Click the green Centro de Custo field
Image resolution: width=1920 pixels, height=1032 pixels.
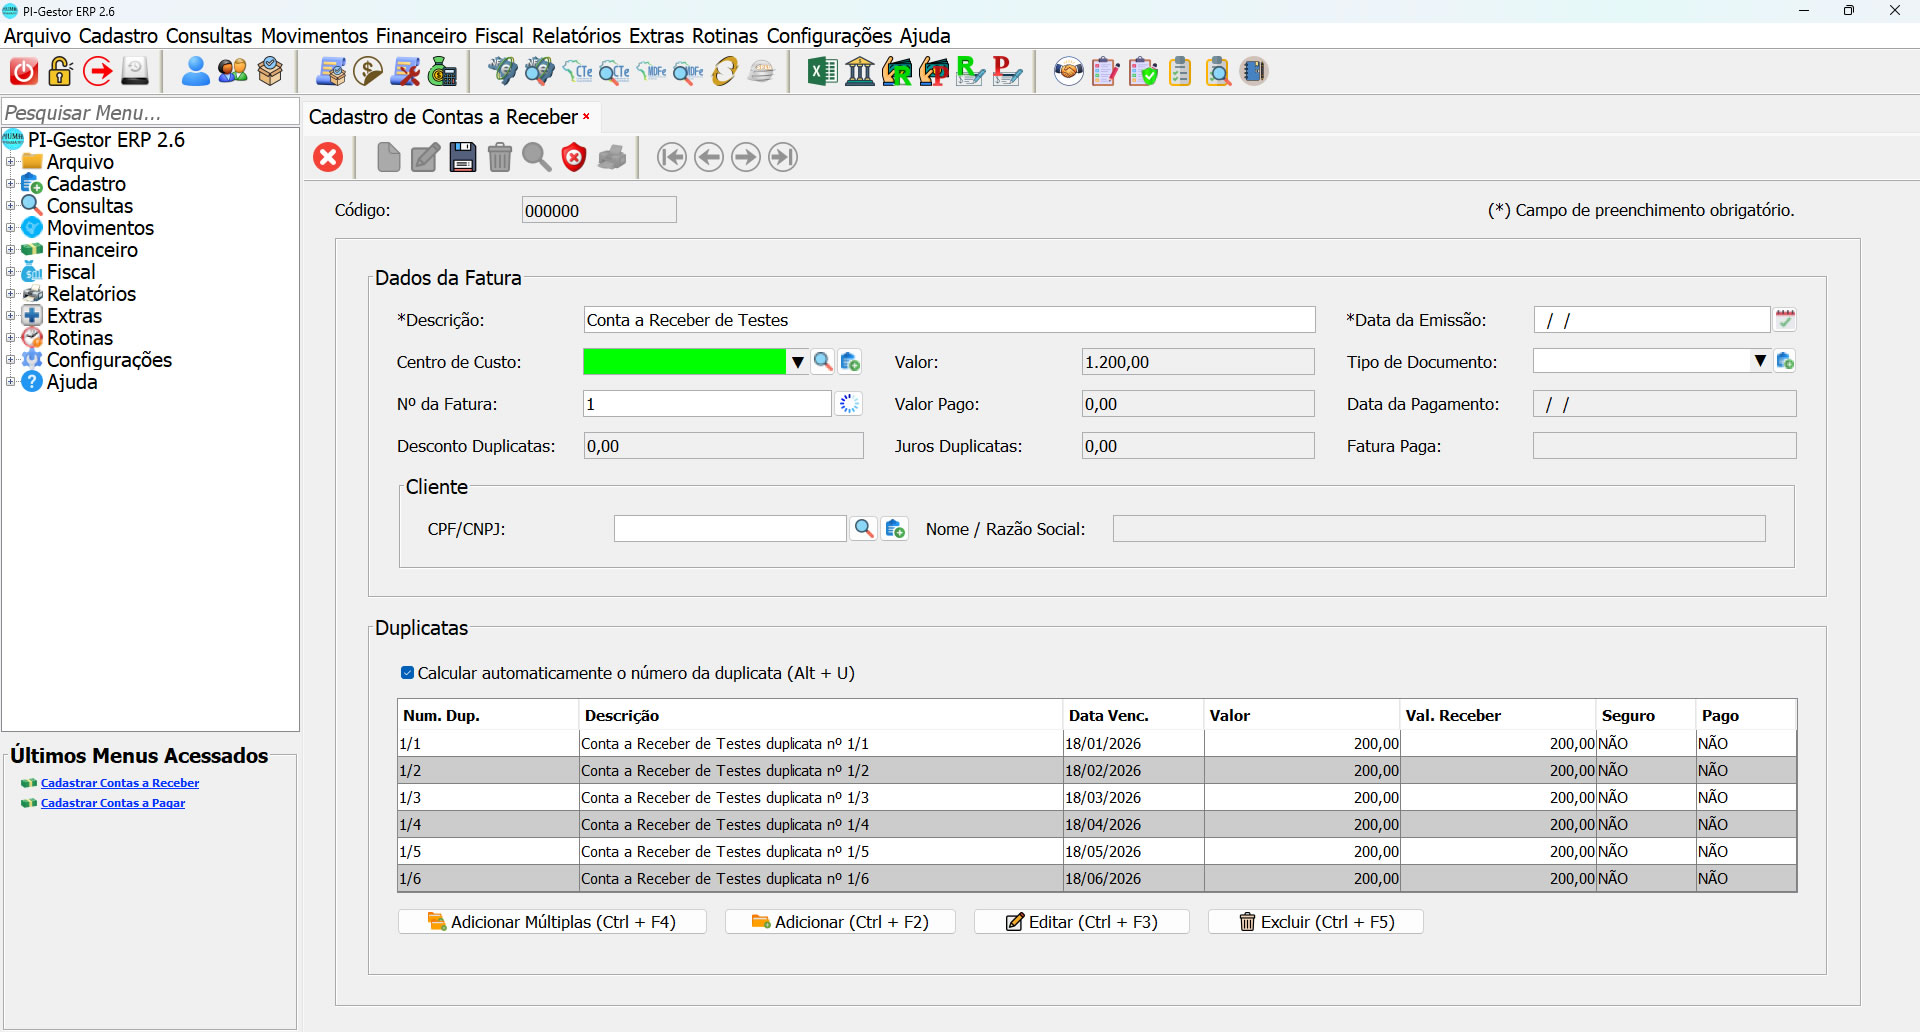(x=684, y=362)
